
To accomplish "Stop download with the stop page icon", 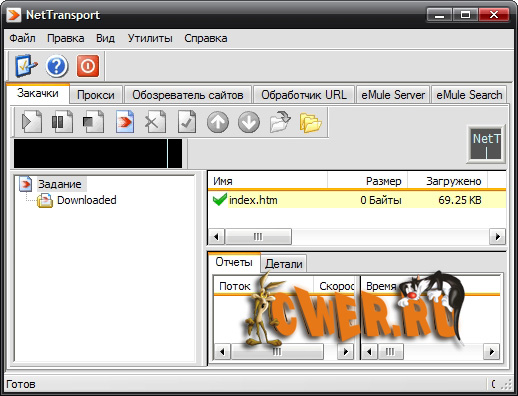I will point(93,122).
